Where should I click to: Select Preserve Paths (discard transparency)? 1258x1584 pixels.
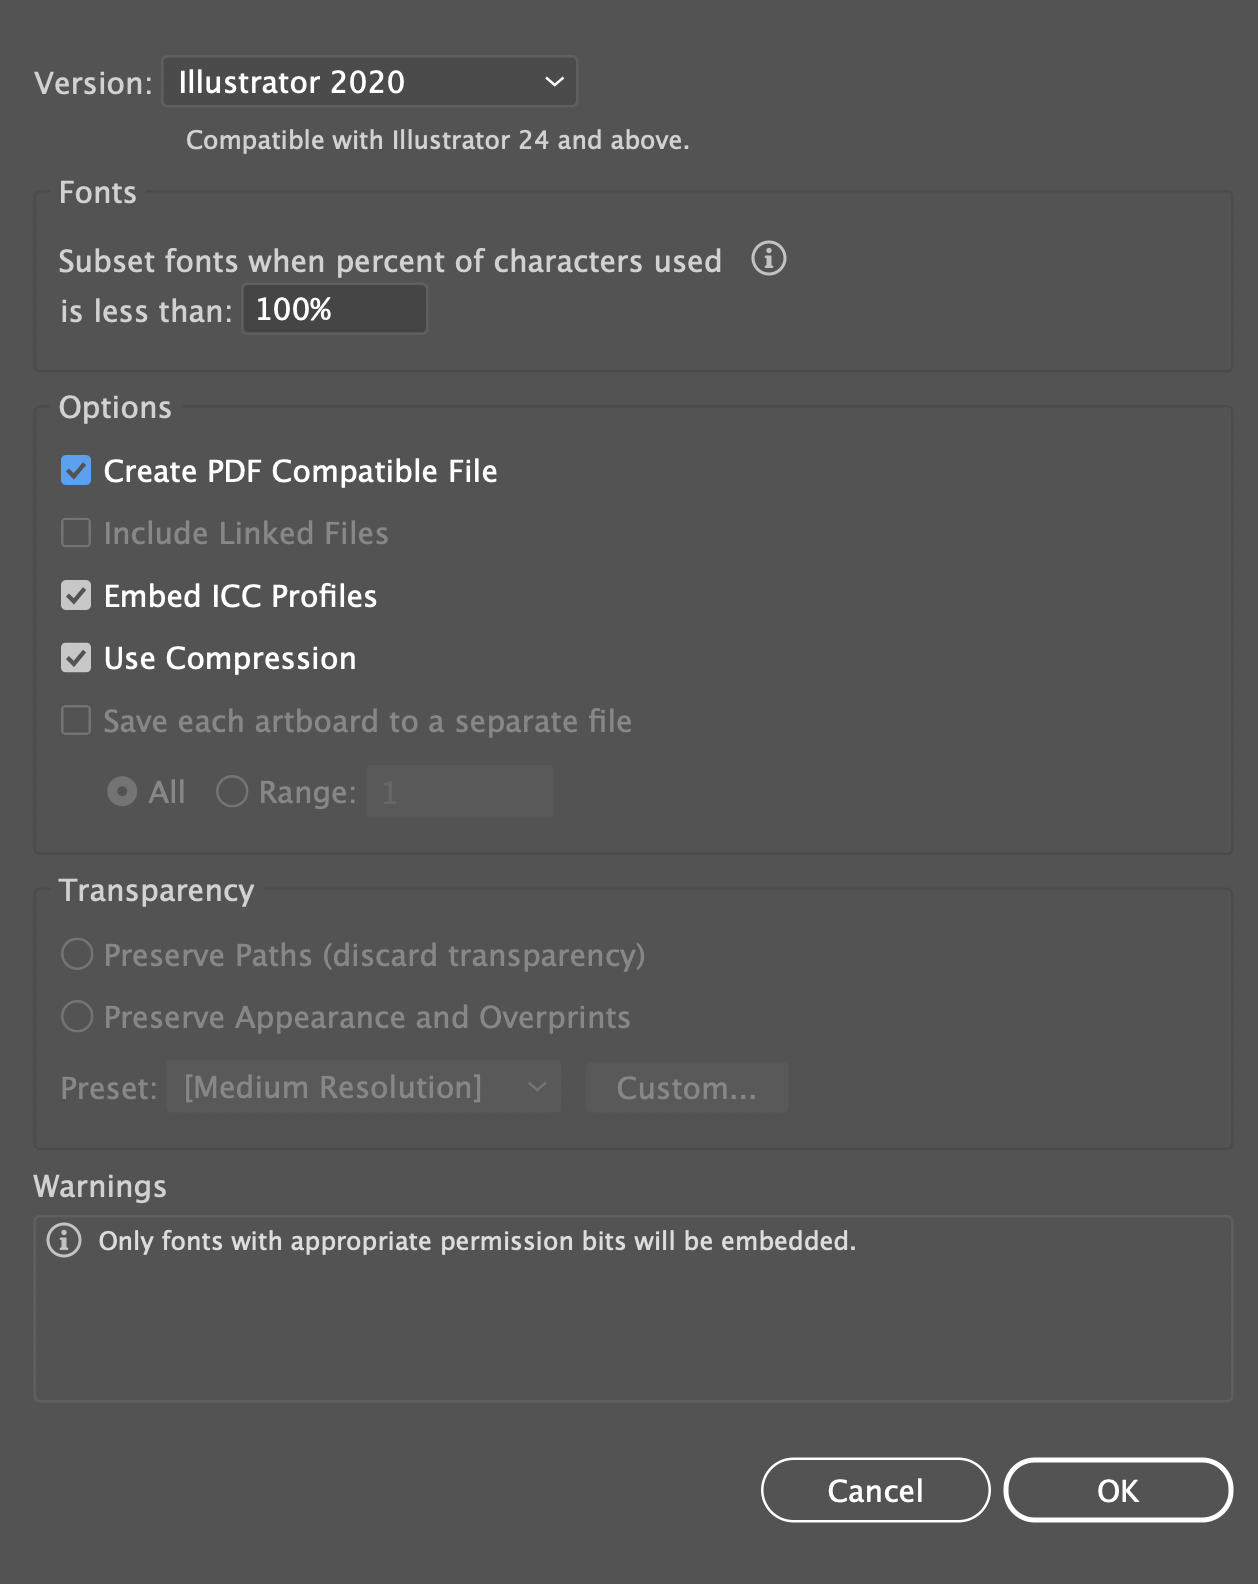[77, 955]
